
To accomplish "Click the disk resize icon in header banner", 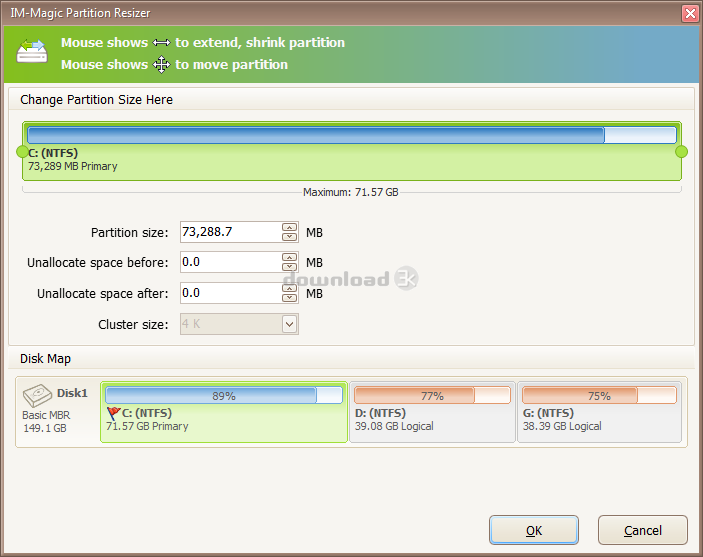I will [x=31, y=51].
